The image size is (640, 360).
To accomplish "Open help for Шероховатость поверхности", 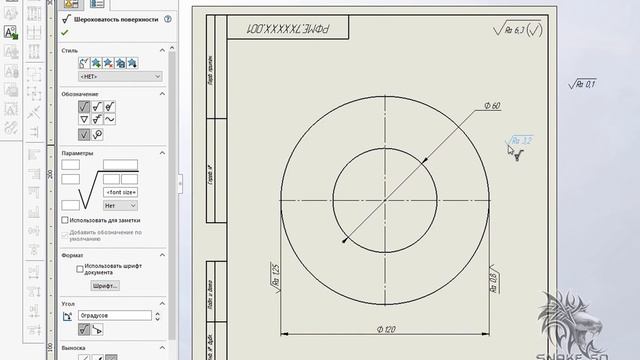I will coord(167,19).
